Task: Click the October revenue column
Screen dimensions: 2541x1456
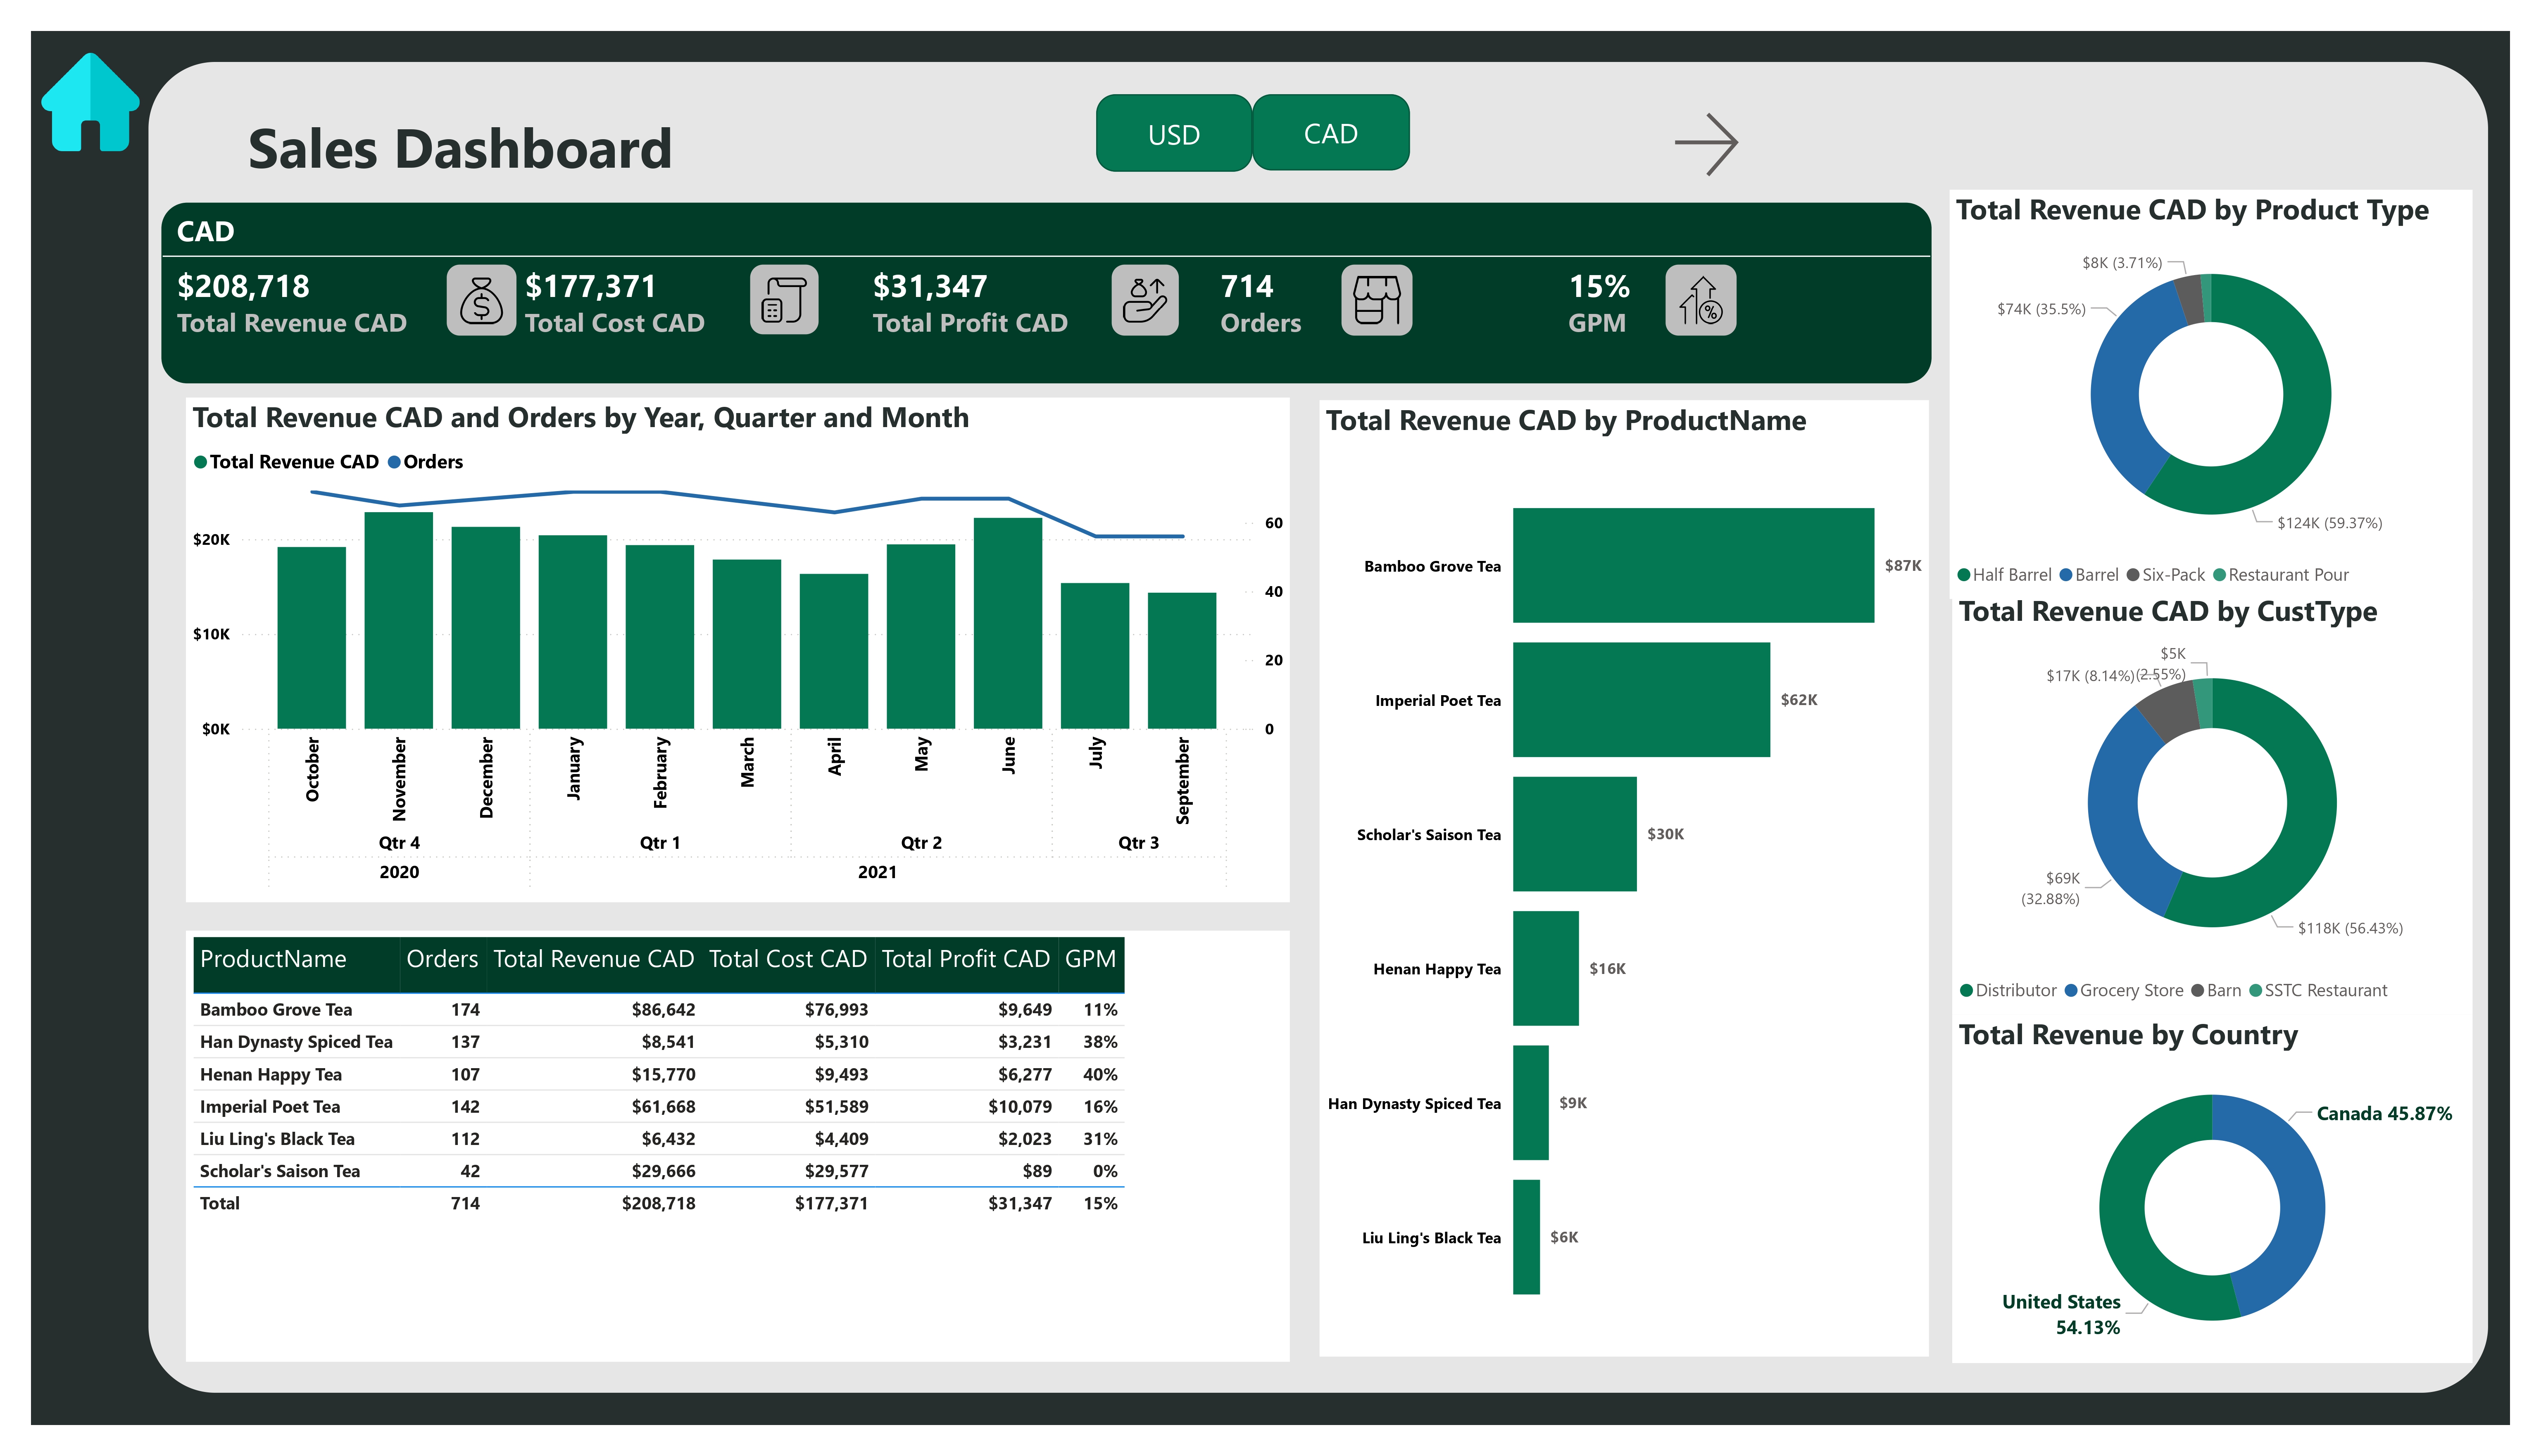Action: pos(311,638)
